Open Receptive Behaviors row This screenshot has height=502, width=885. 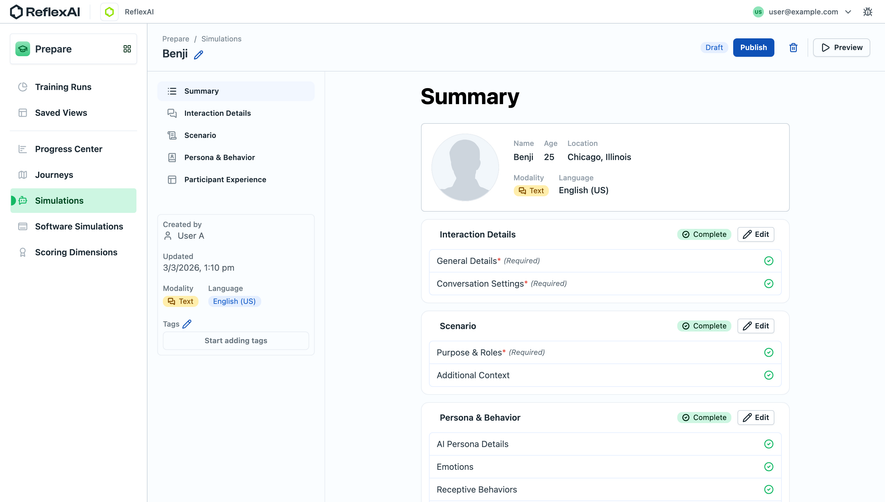605,490
